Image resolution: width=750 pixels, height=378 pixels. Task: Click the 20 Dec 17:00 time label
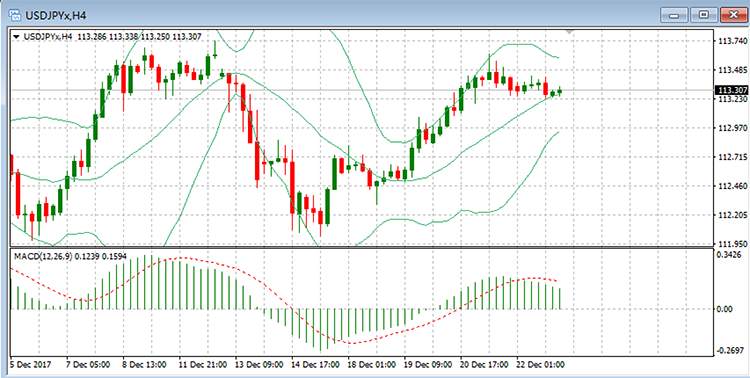(x=485, y=365)
